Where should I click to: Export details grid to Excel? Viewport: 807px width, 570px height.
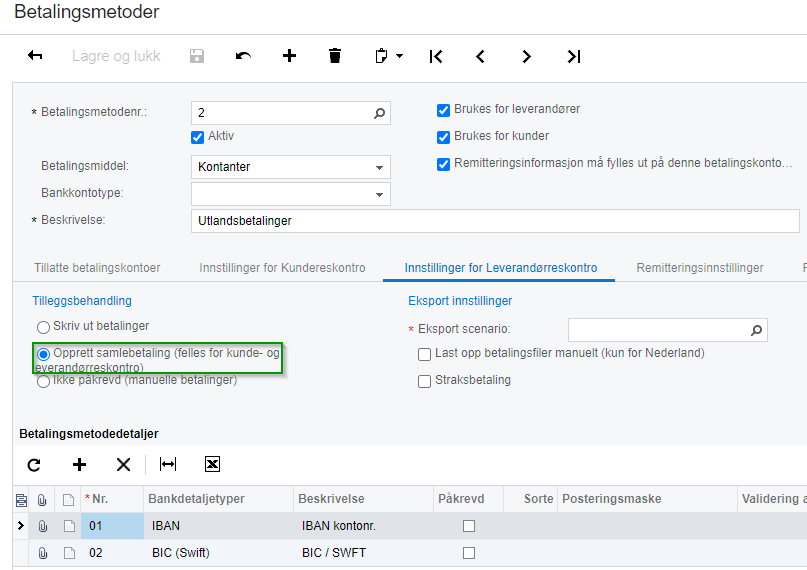click(212, 464)
